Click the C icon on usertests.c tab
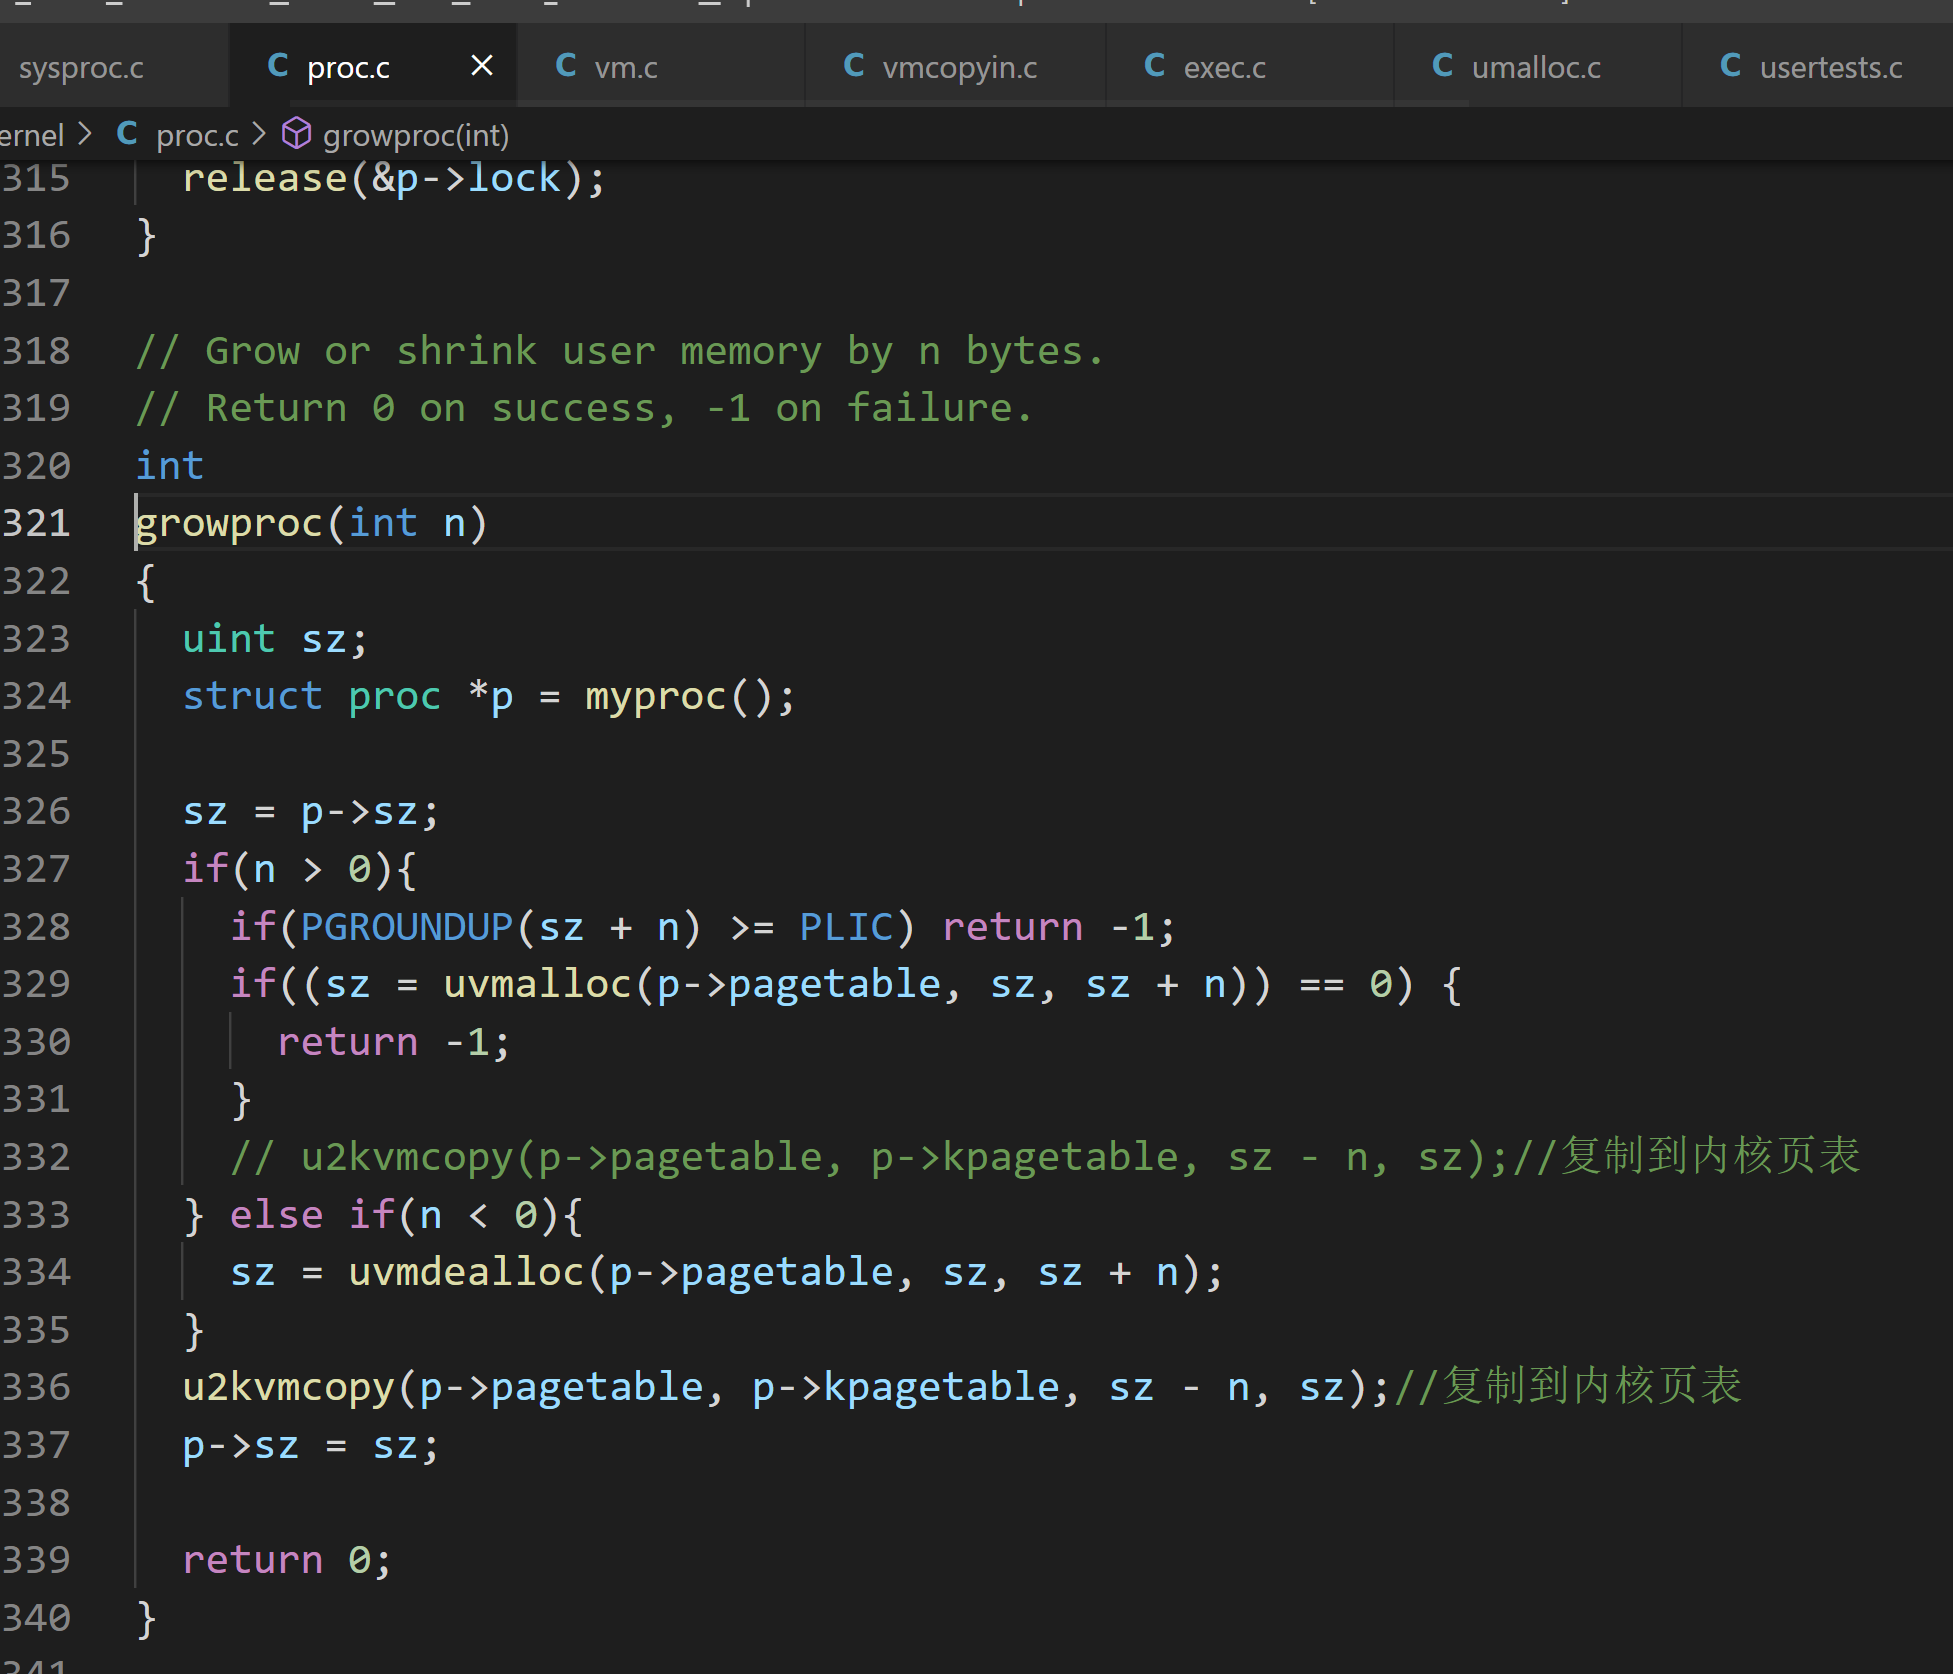The height and width of the screenshot is (1674, 1953). (x=1731, y=66)
